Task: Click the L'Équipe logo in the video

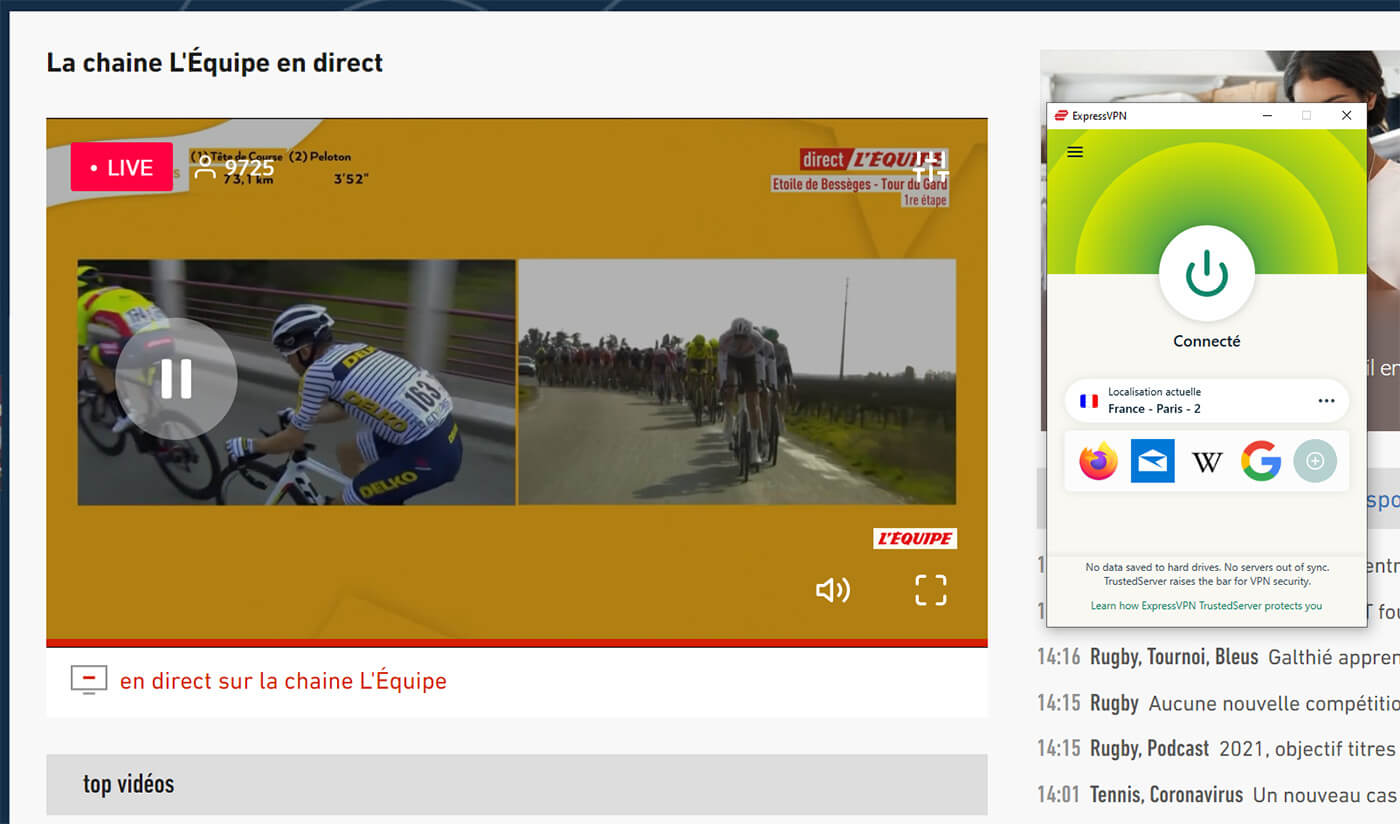Action: [x=915, y=538]
